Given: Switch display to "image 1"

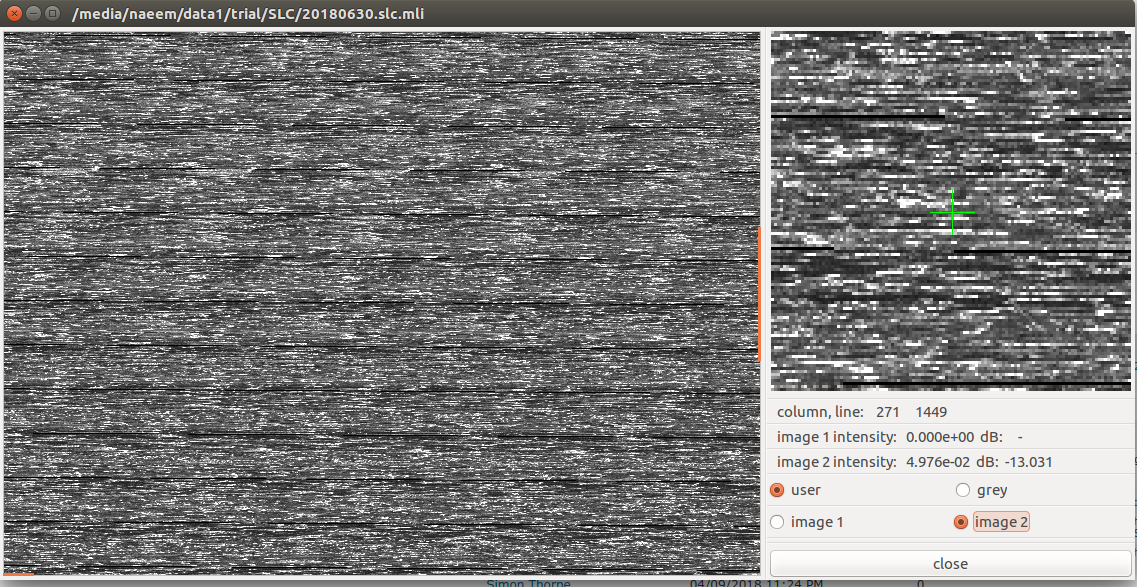Looking at the screenshot, I should click(778, 522).
